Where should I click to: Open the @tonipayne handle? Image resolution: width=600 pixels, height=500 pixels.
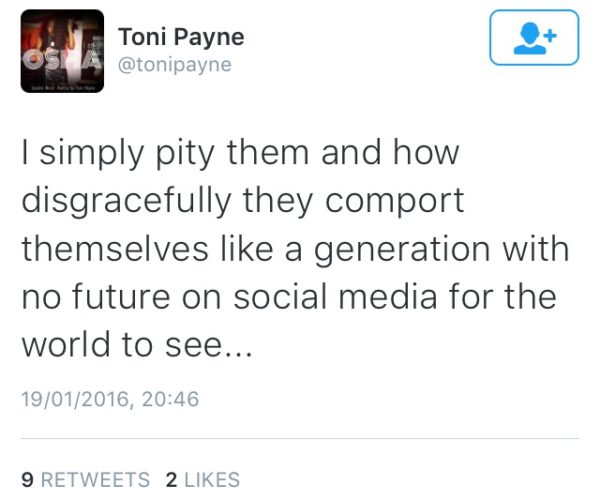point(175,65)
